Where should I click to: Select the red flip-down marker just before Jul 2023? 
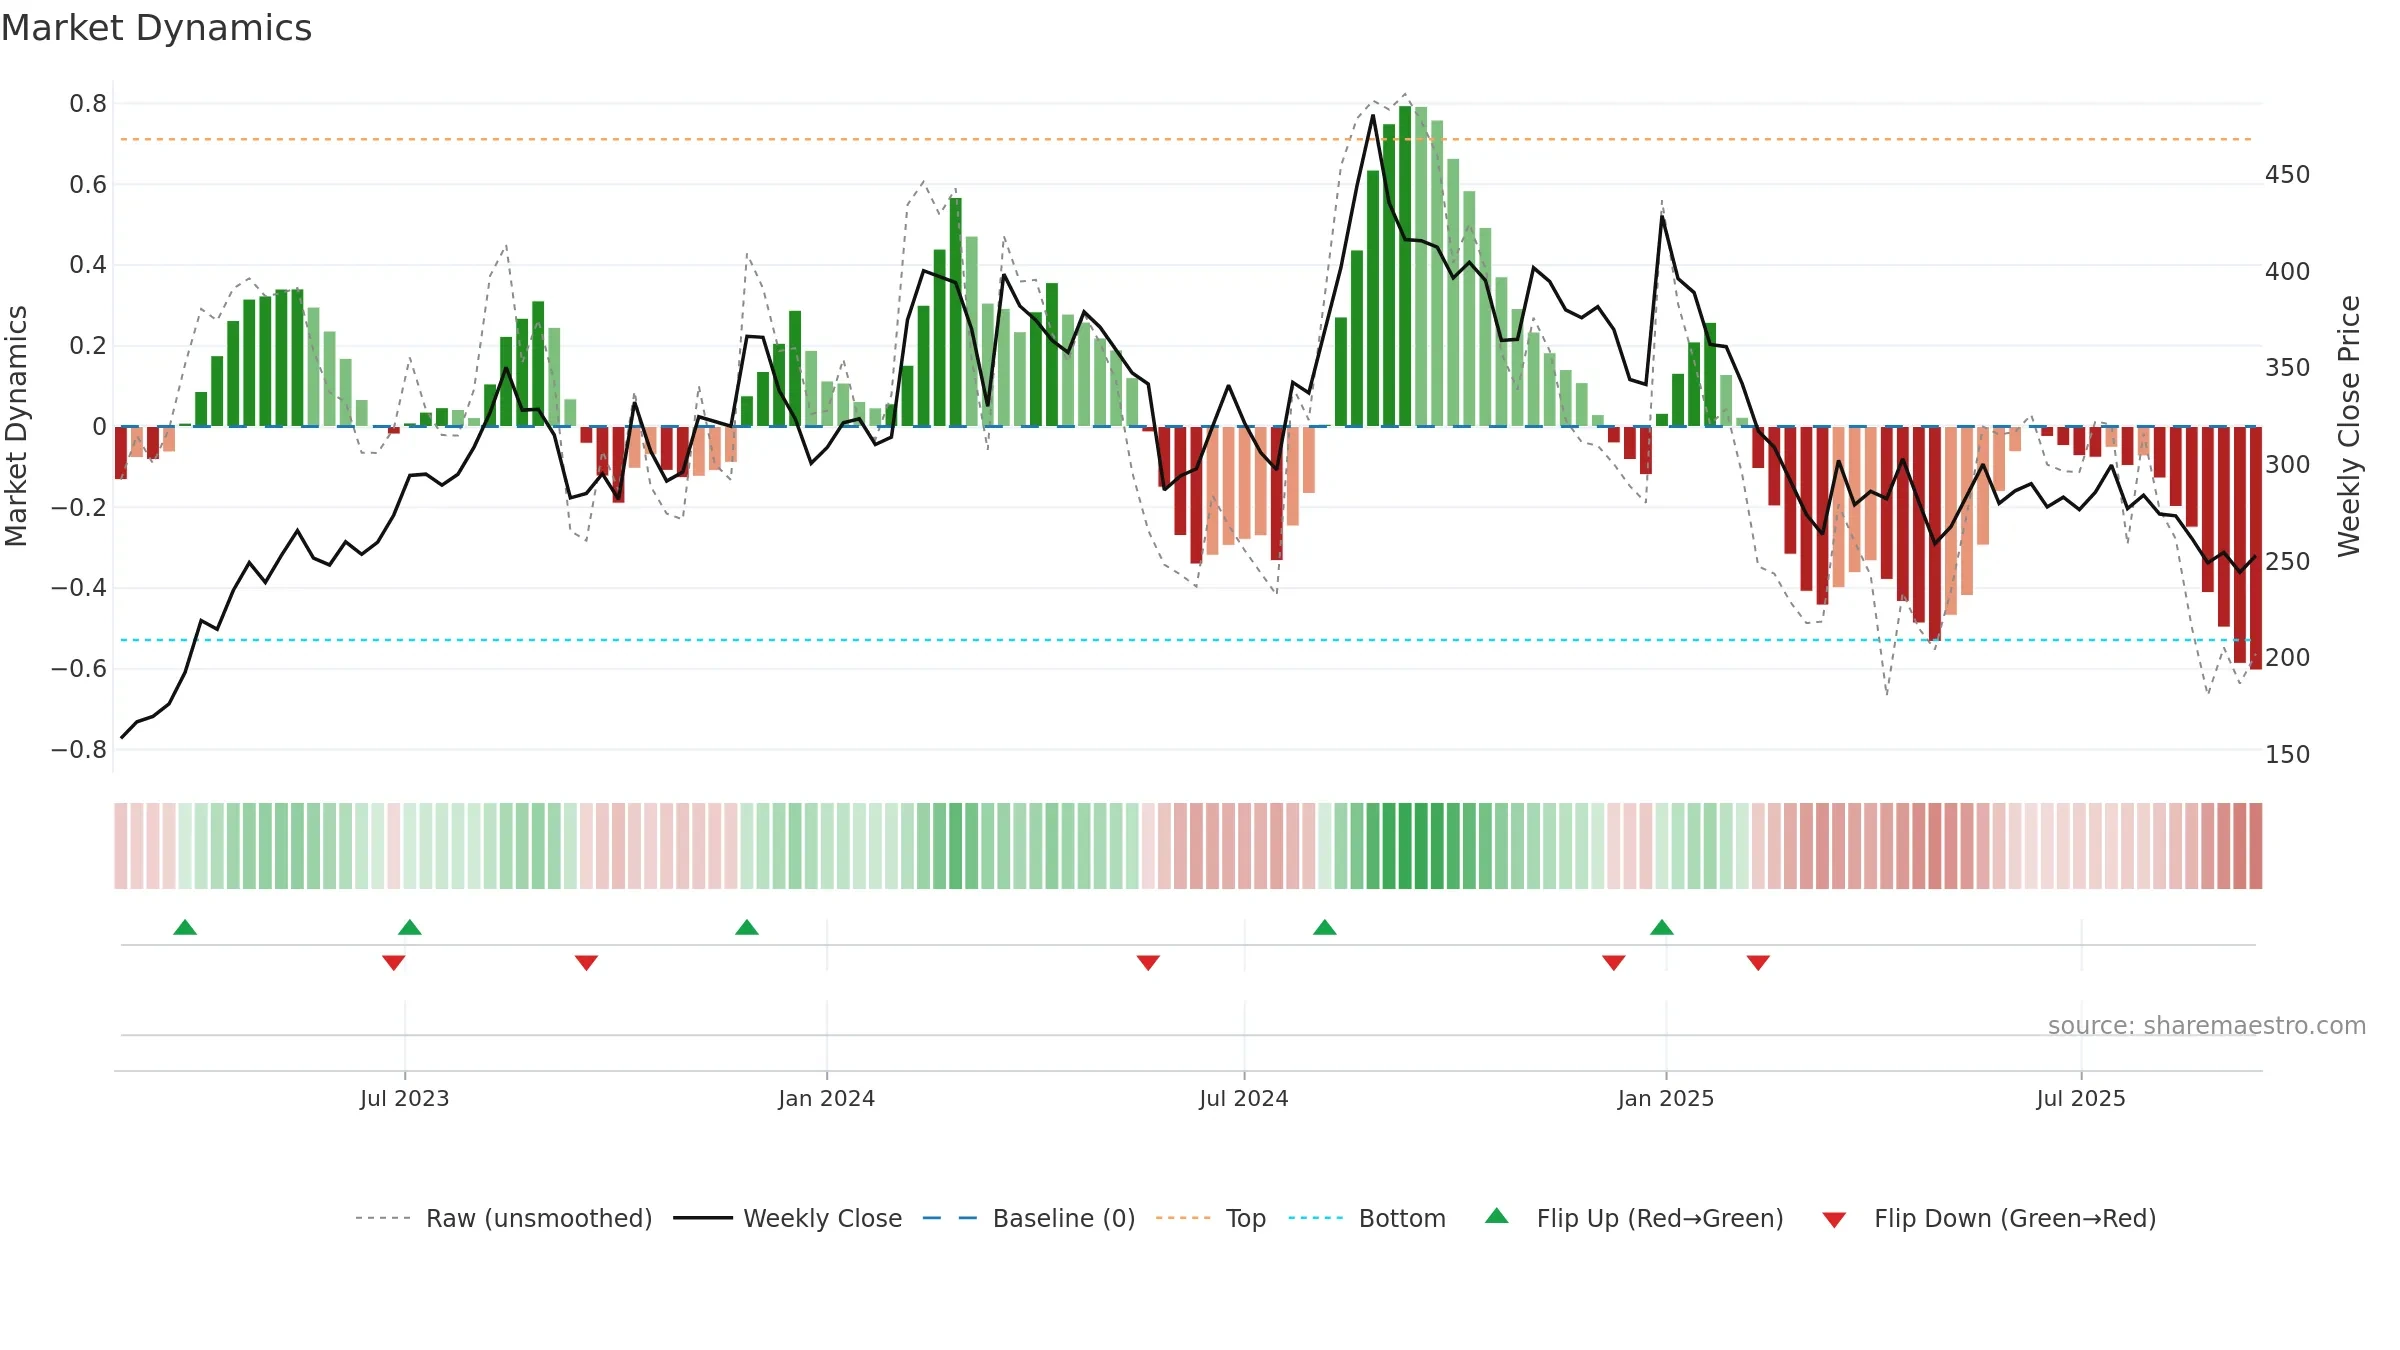pos(394,963)
